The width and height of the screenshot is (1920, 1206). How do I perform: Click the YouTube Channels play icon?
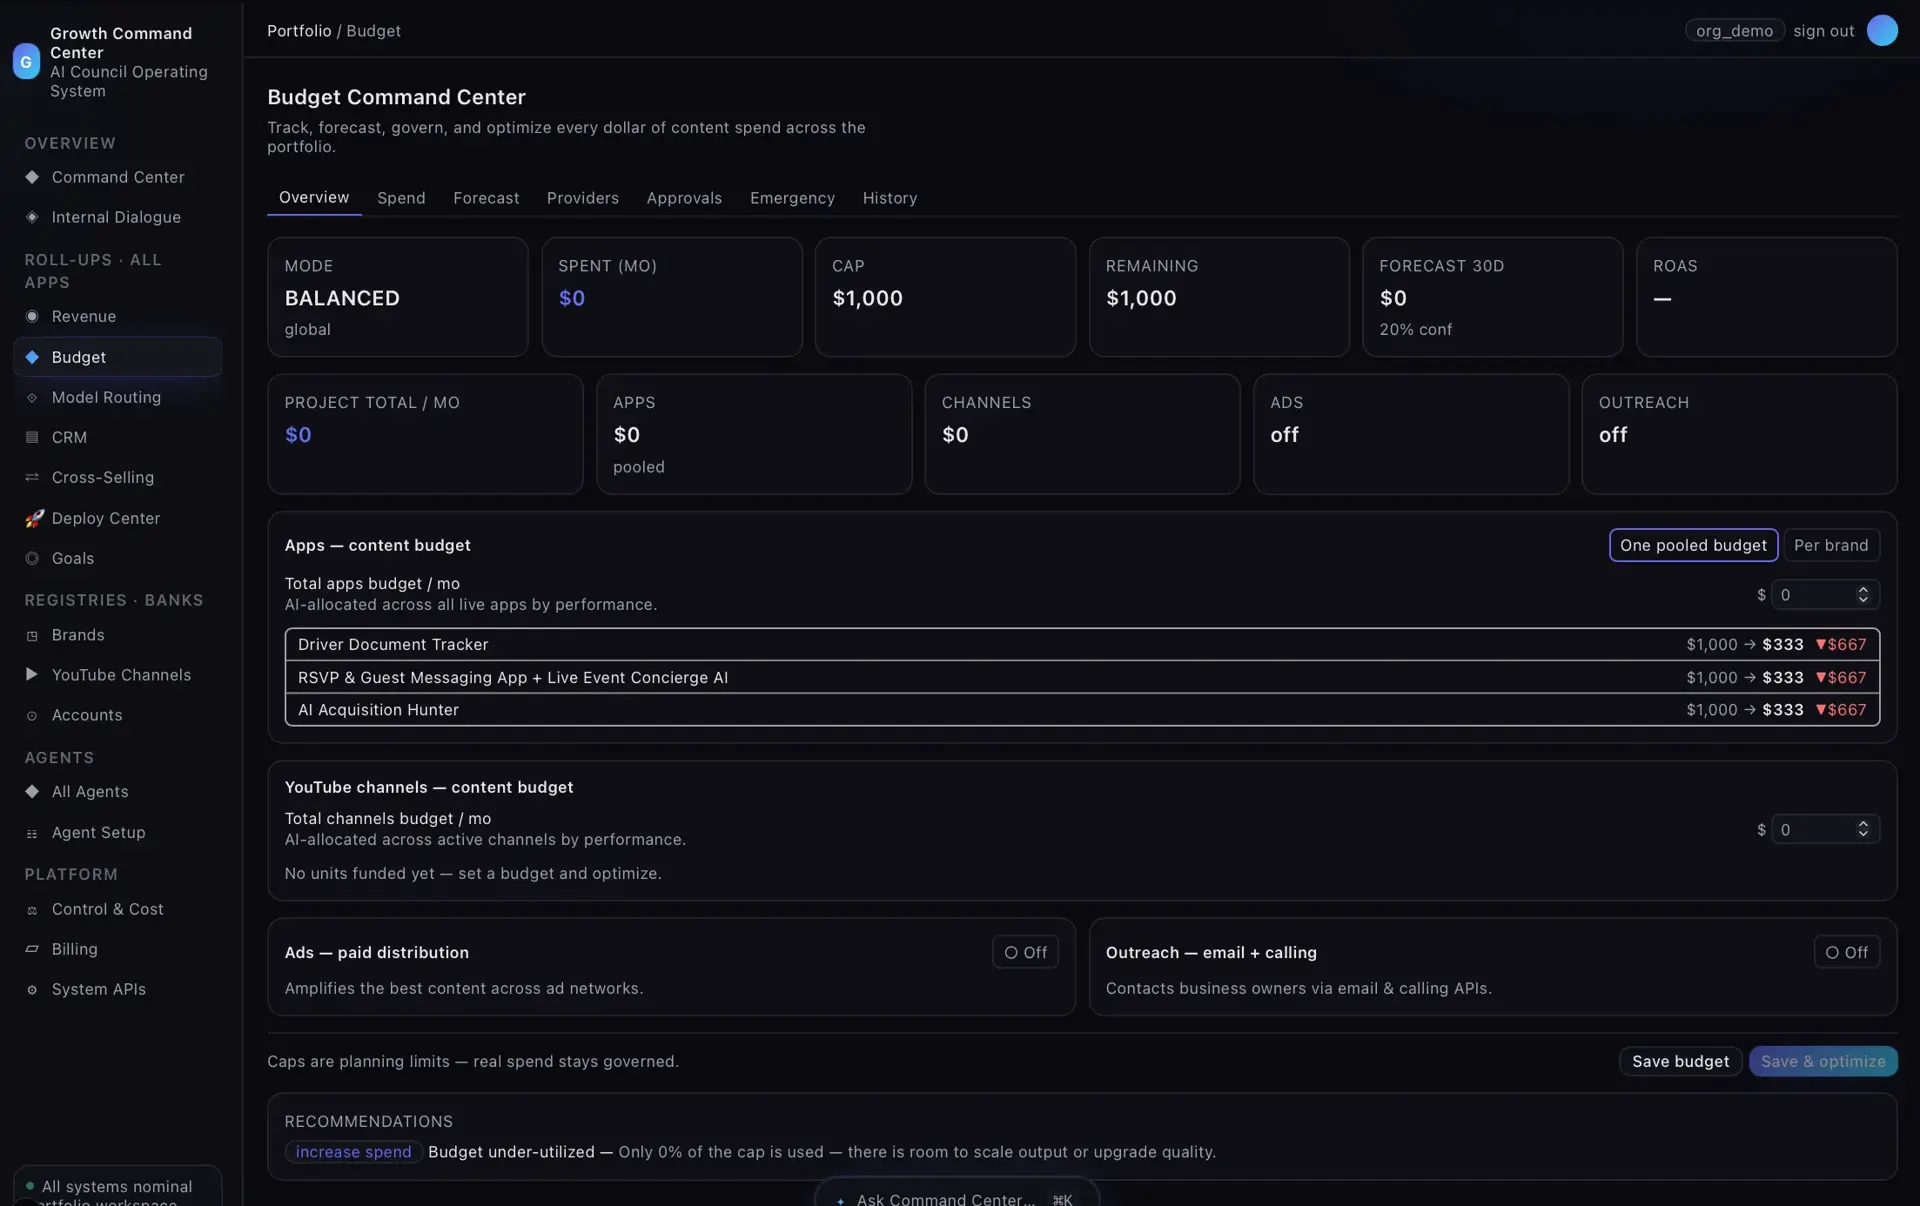click(32, 675)
